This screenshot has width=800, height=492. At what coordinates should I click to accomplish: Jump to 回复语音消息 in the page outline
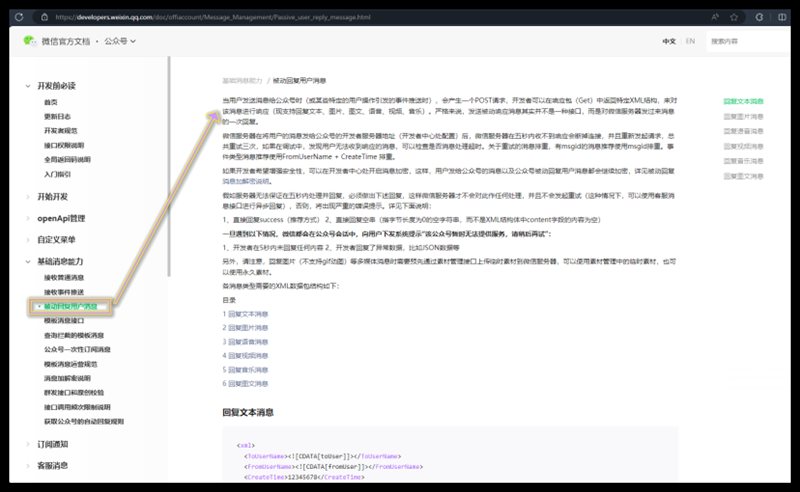(743, 131)
